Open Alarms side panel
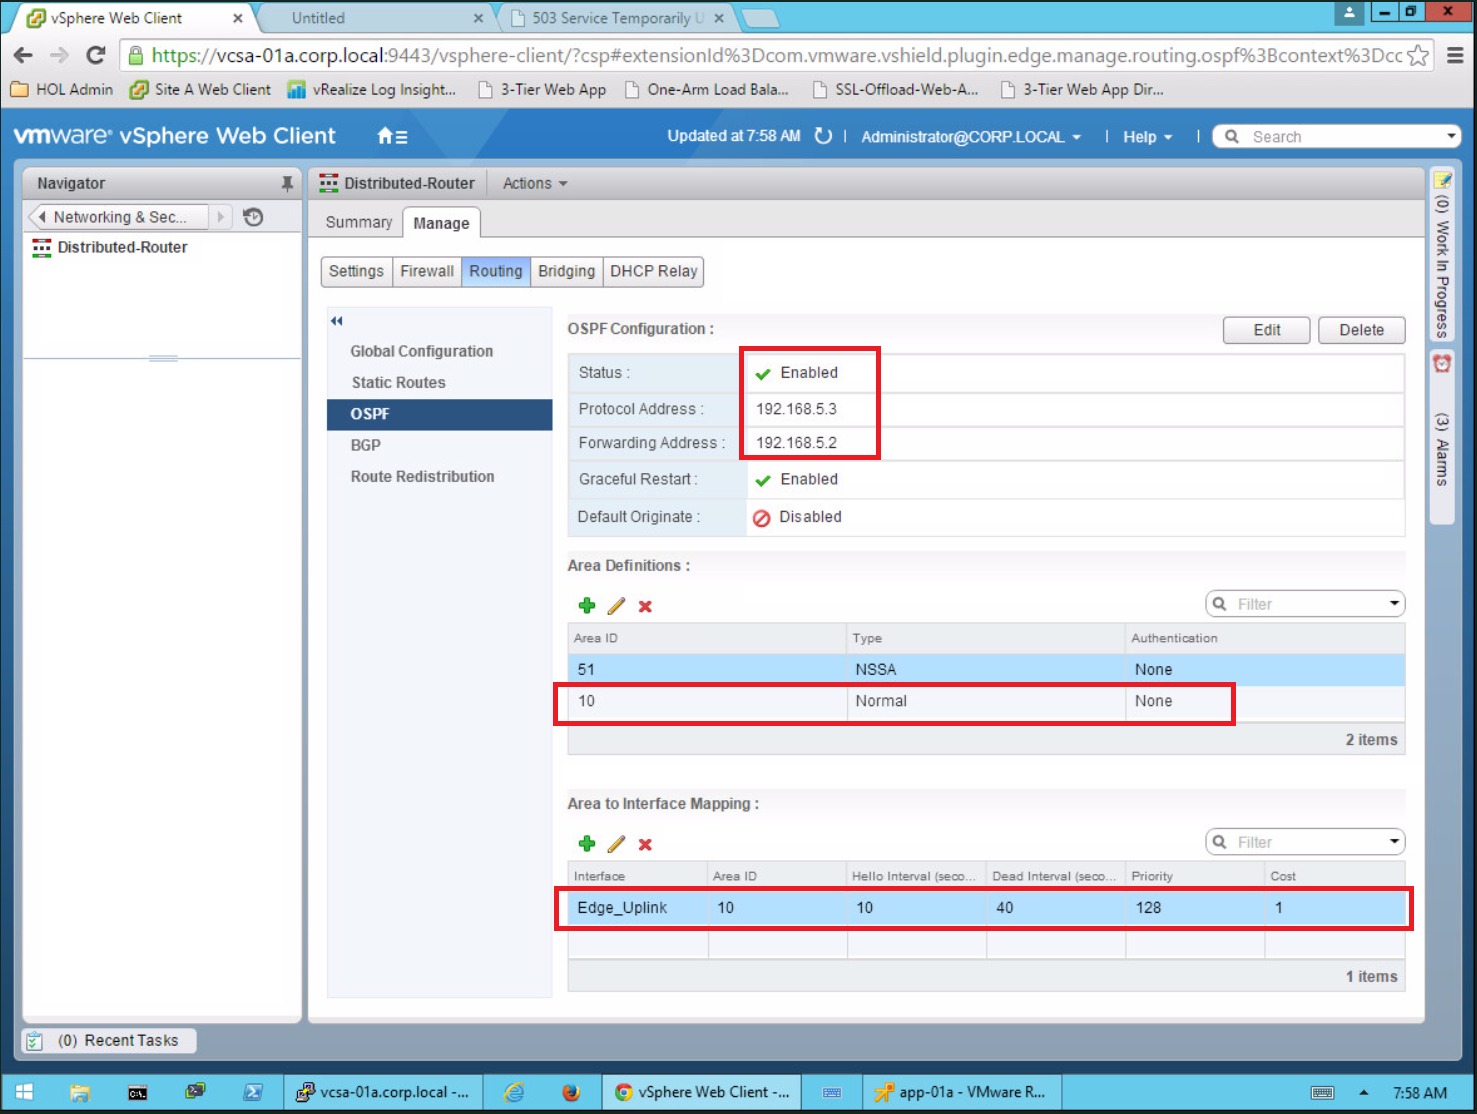This screenshot has width=1477, height=1114. pyautogui.click(x=1442, y=436)
